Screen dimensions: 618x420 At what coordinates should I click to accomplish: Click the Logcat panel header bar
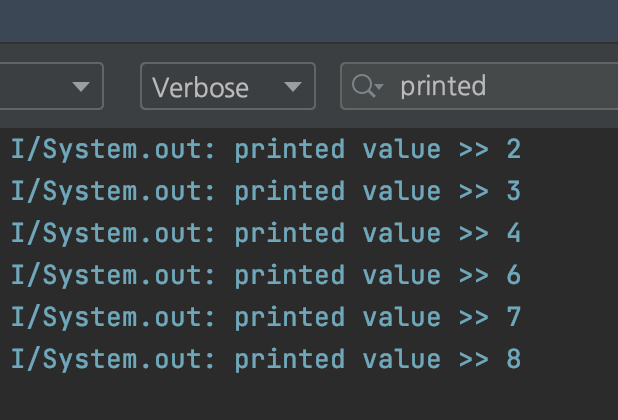click(x=309, y=20)
